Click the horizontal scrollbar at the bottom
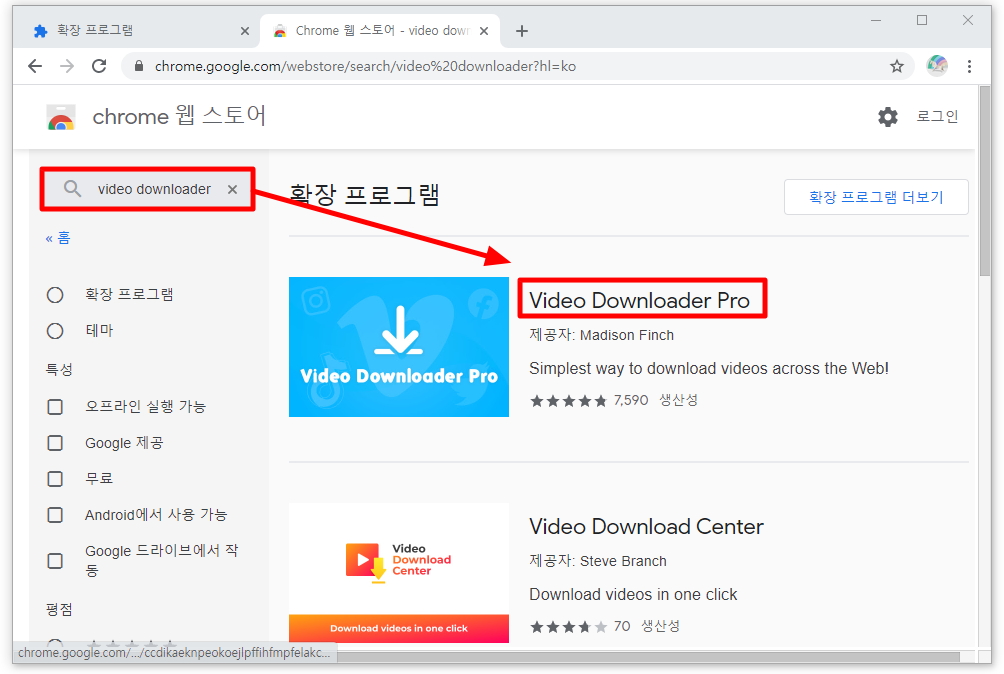The width and height of the screenshot is (1004, 674). point(648,657)
